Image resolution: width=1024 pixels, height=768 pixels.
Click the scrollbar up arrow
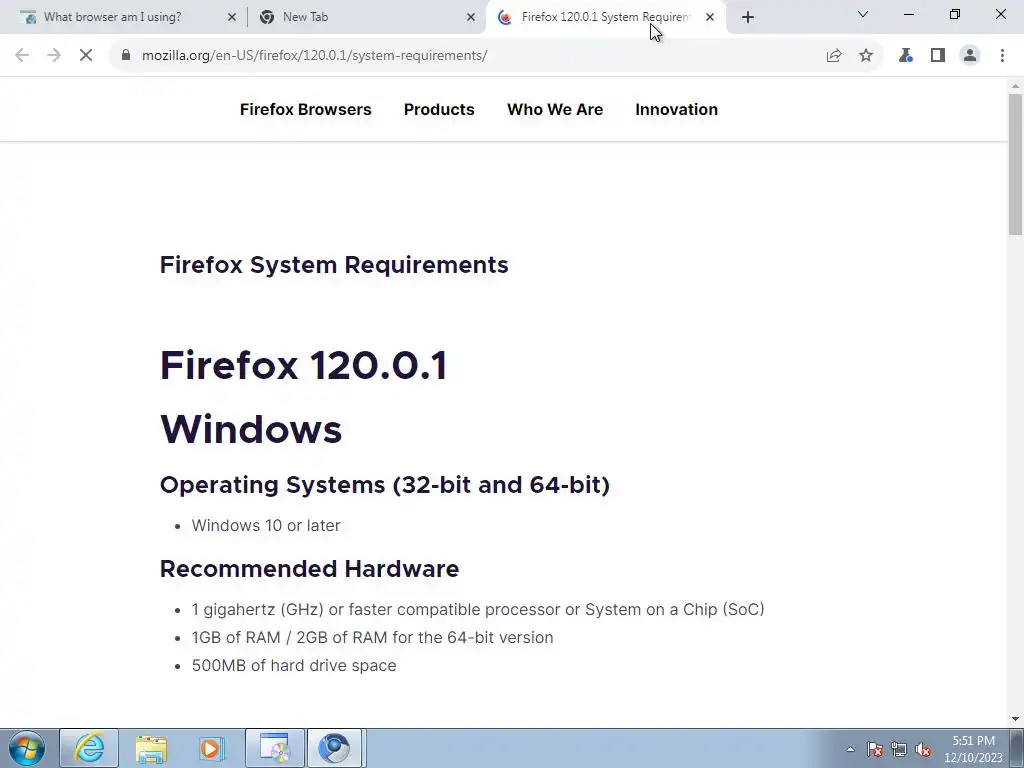(x=1016, y=86)
